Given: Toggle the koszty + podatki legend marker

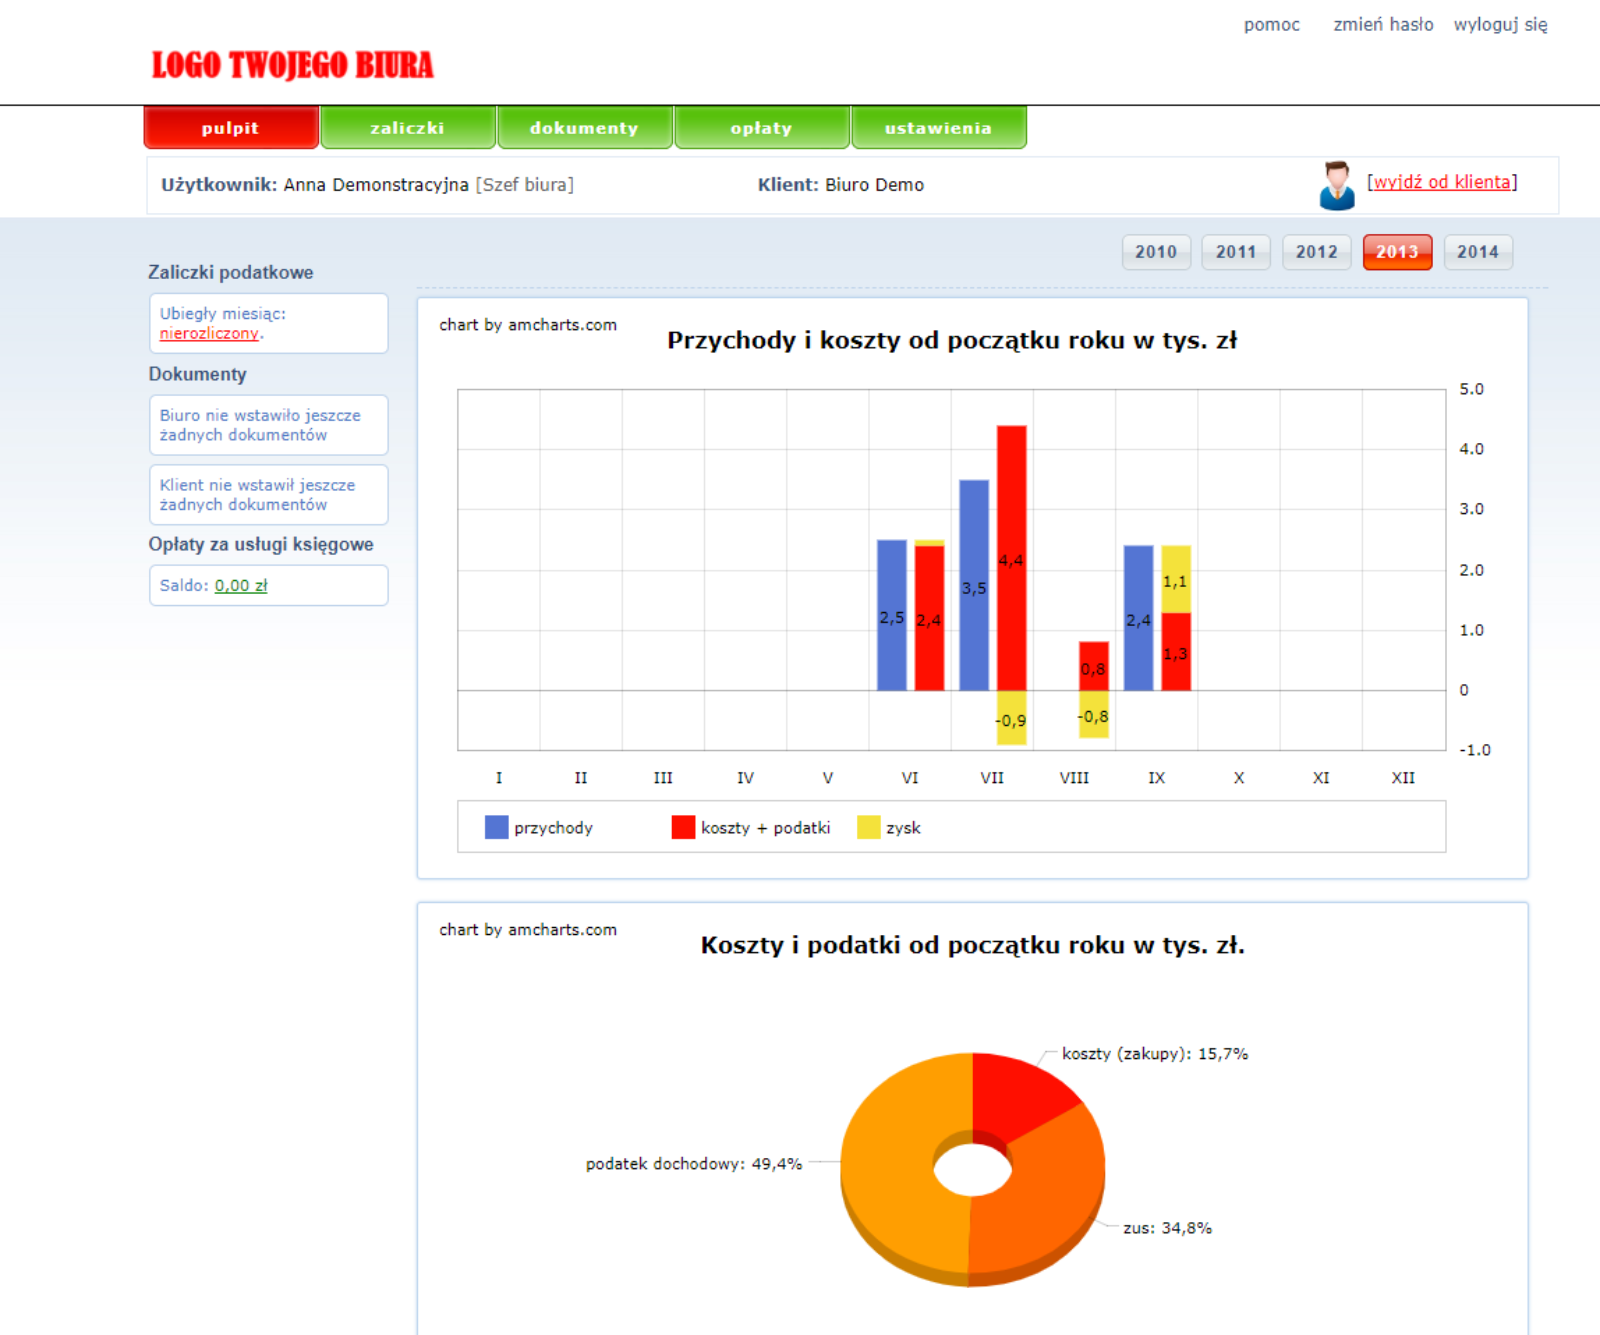Looking at the screenshot, I should coord(683,827).
